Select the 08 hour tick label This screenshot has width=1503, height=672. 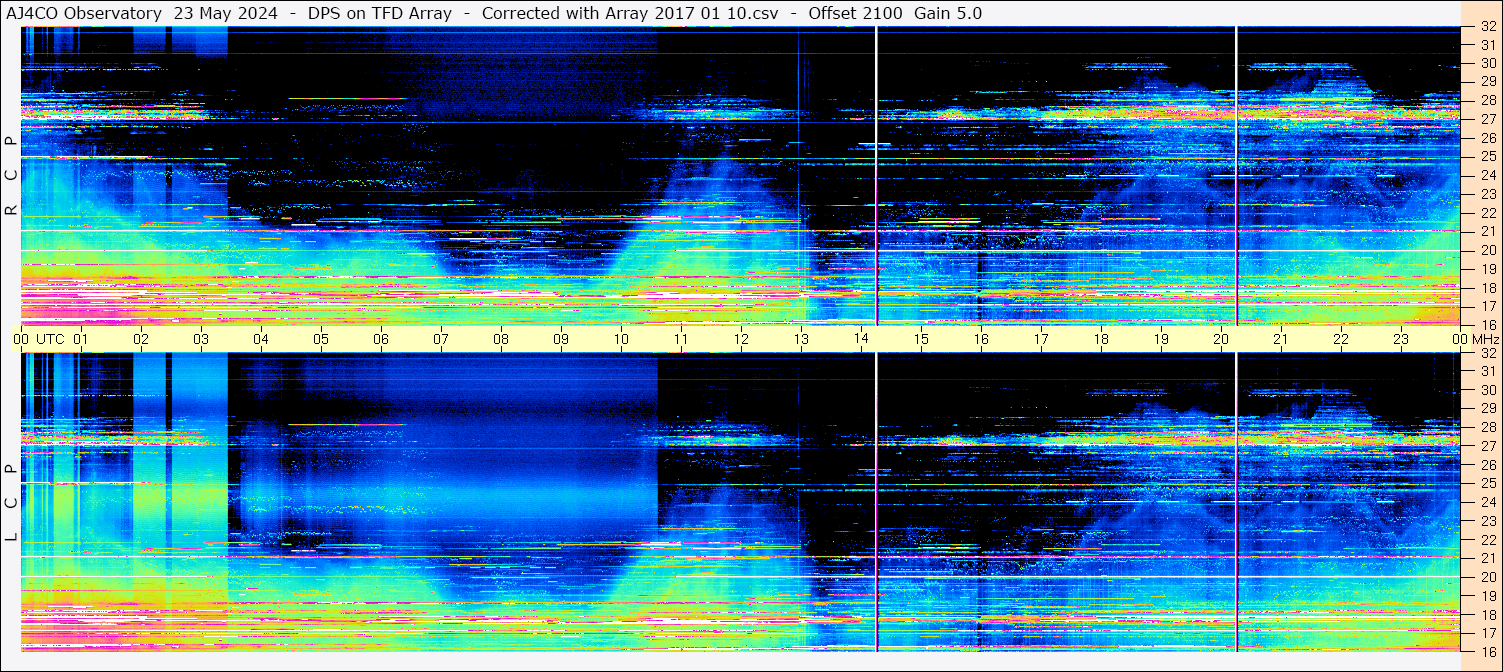(501, 339)
